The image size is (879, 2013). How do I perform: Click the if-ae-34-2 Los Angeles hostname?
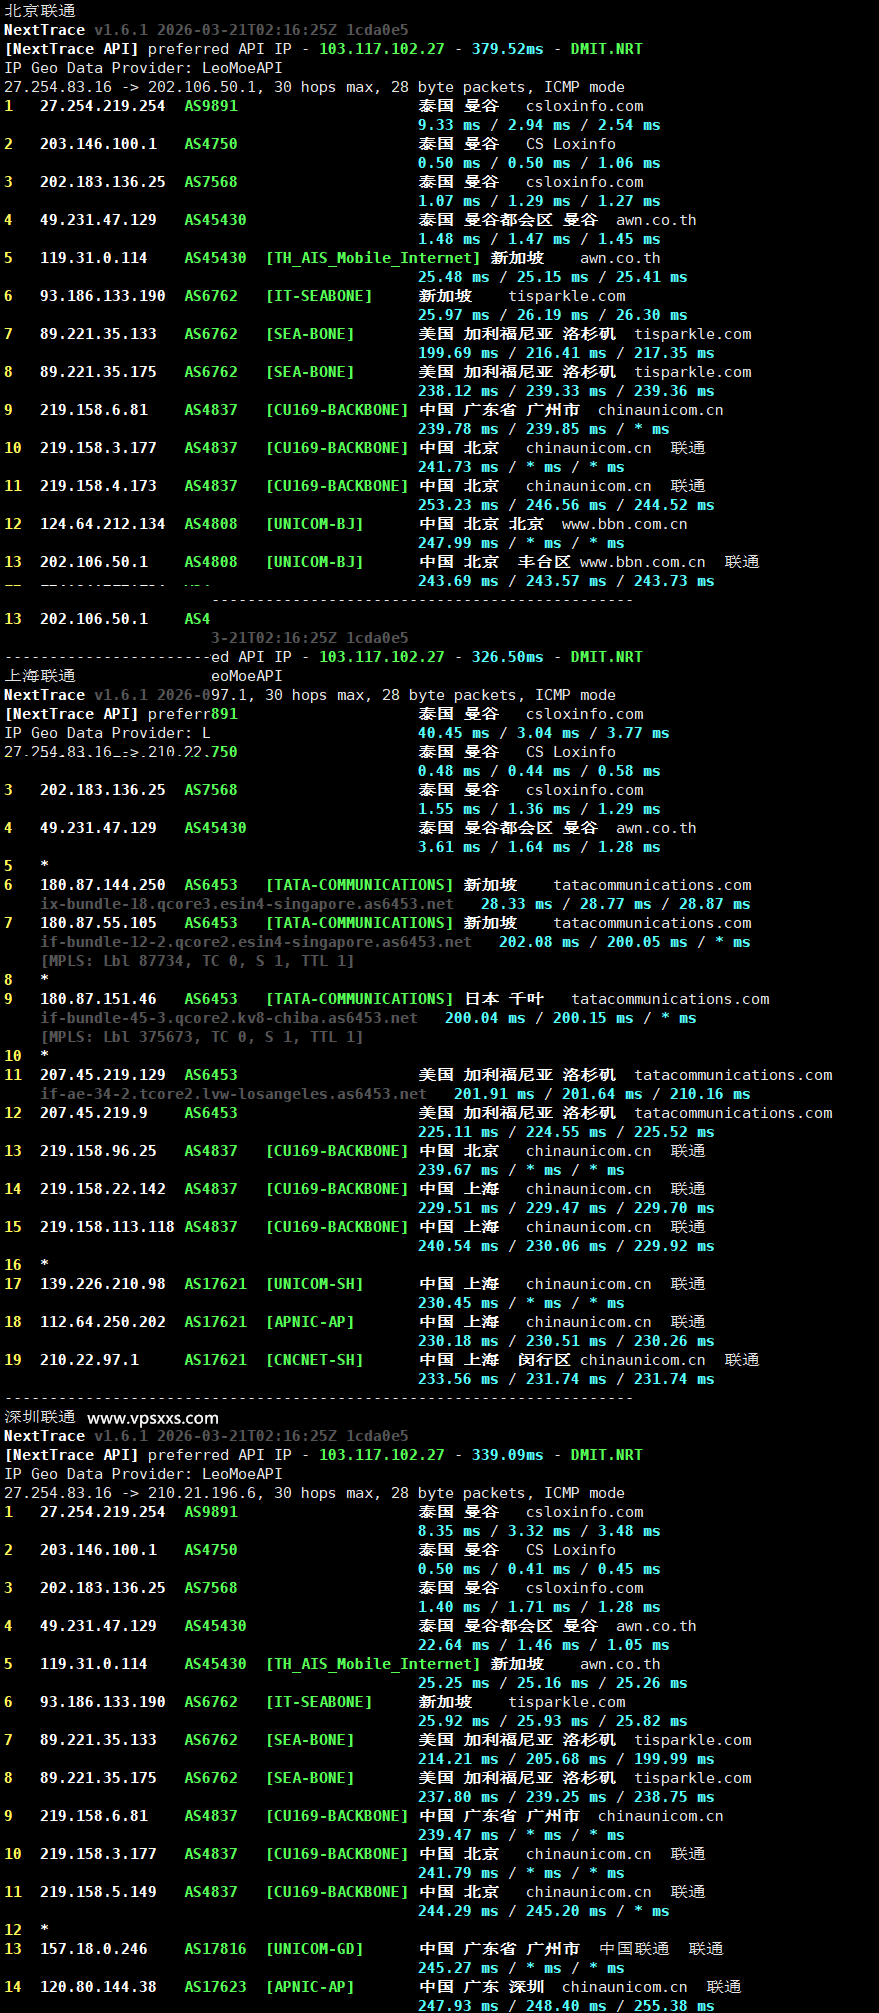coord(233,1094)
